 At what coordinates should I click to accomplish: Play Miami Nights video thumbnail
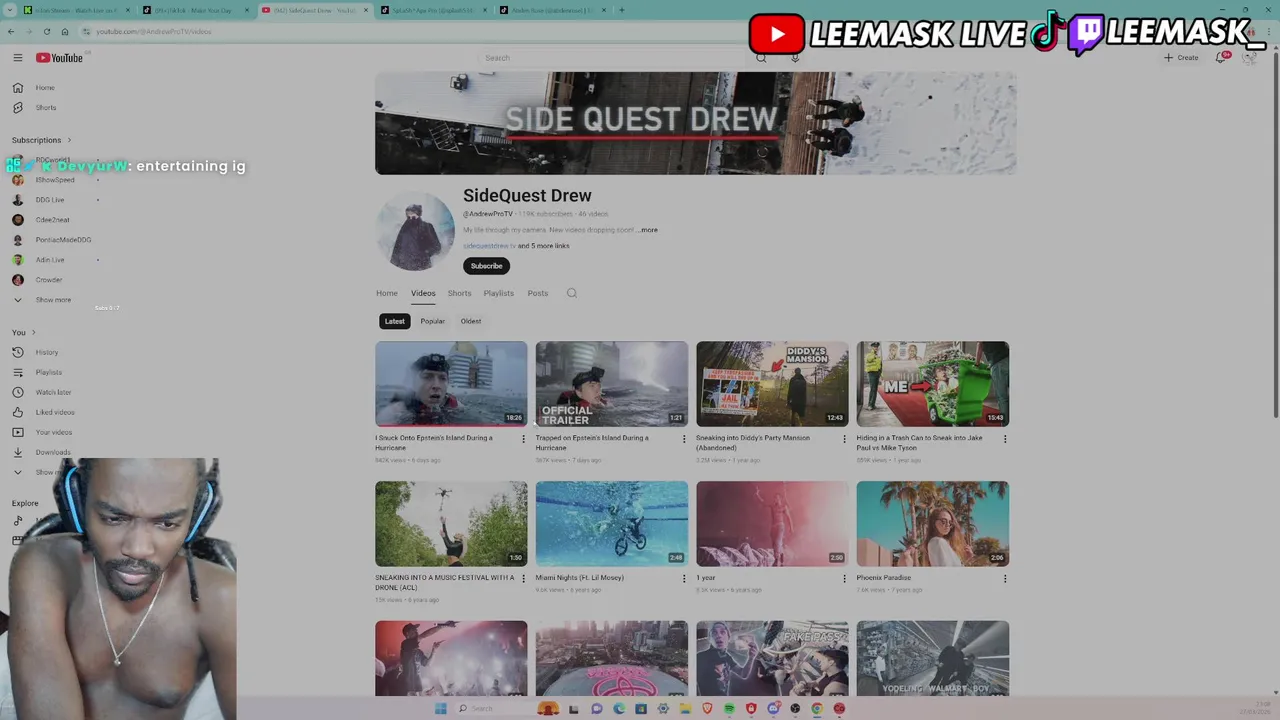coord(611,524)
